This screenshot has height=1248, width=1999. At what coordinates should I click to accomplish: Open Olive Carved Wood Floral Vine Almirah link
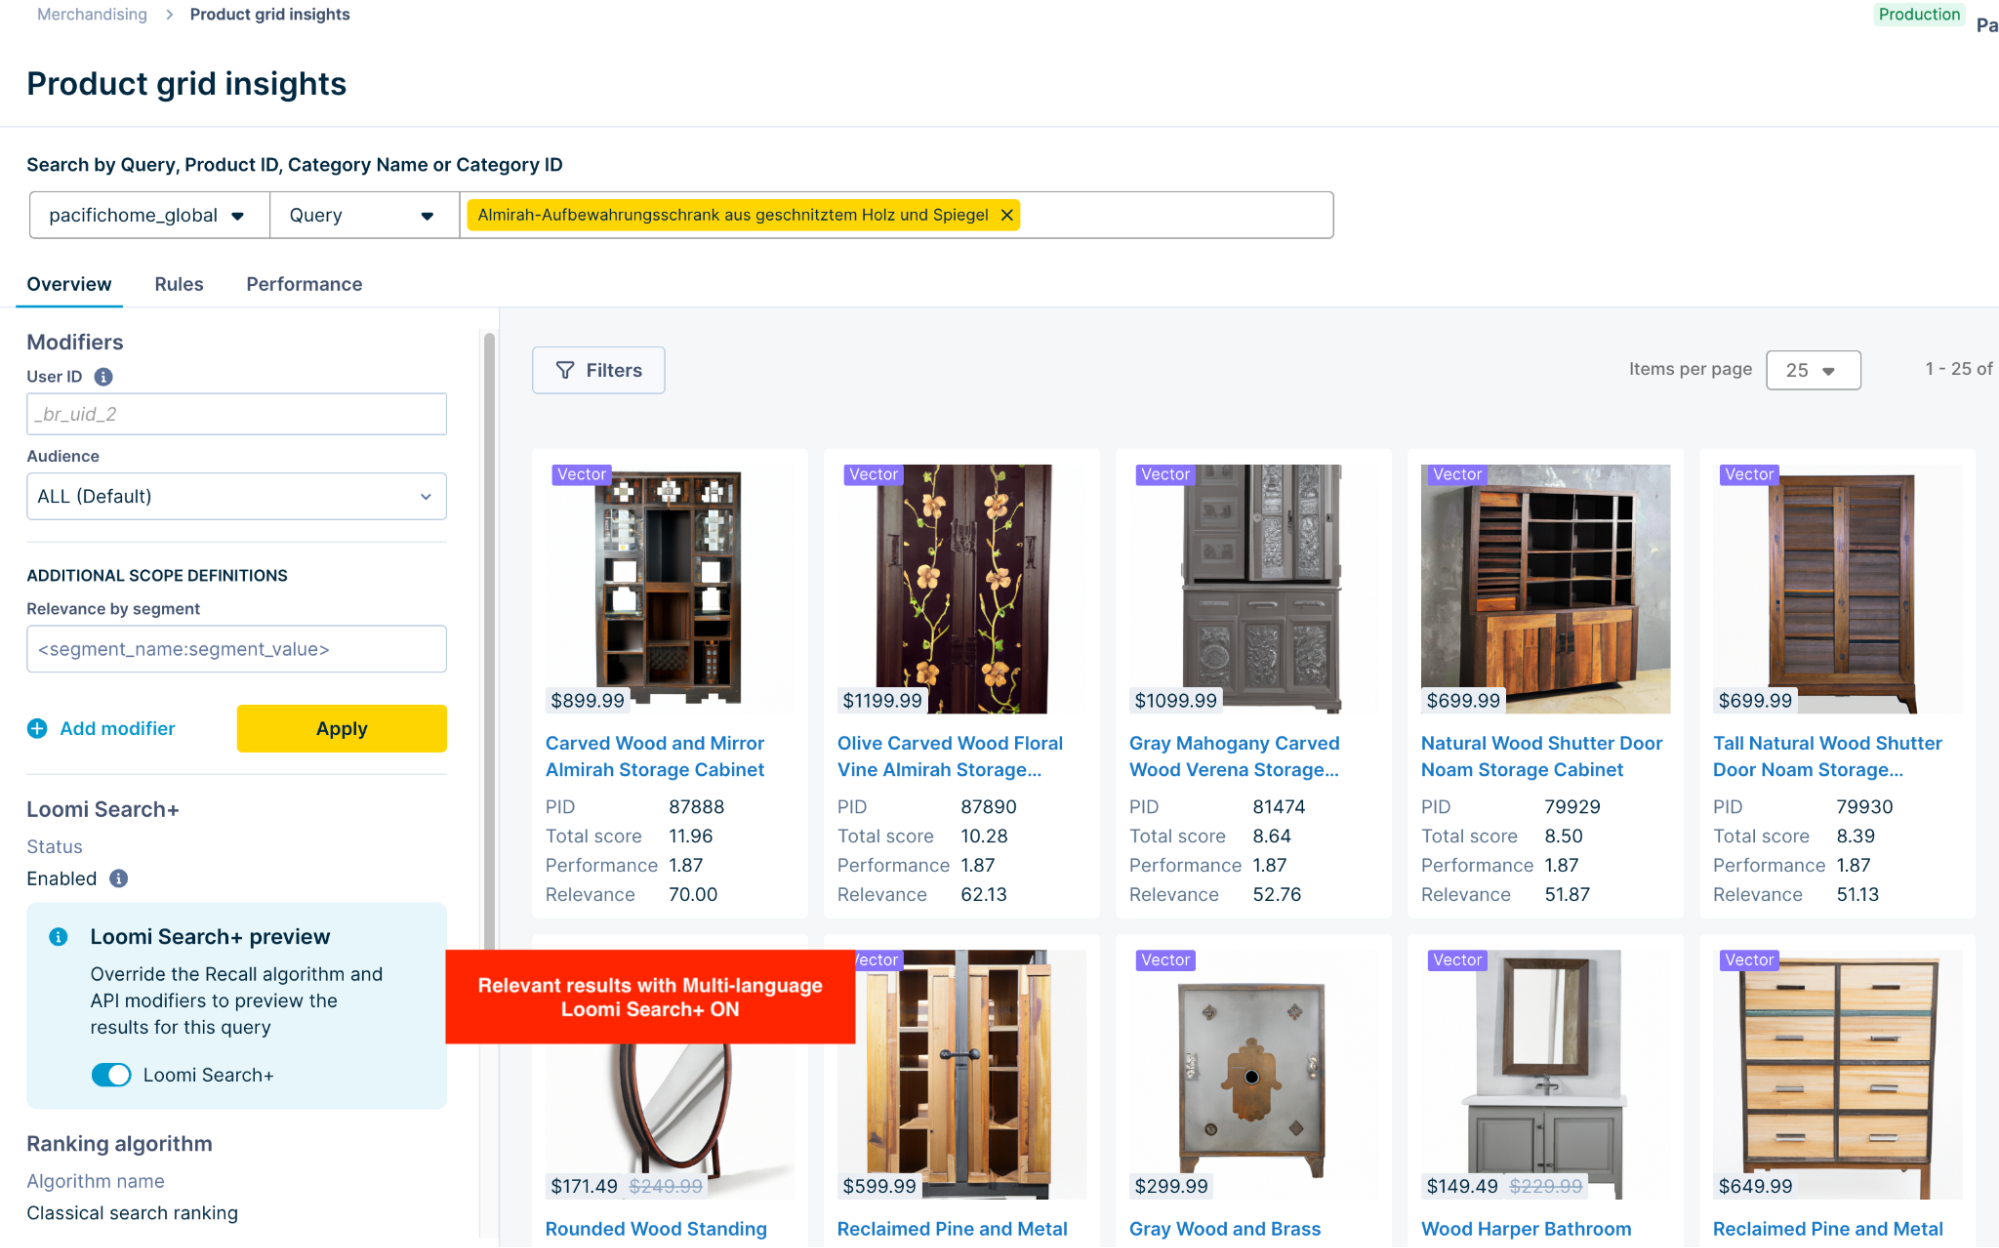point(949,757)
